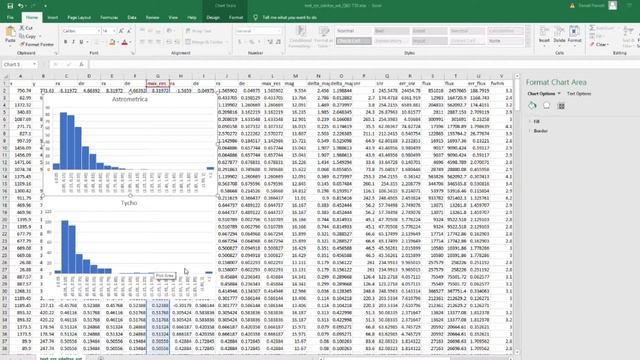Image resolution: width=640 pixels, height=360 pixels.
Task: Switch to the Insert ribbon tab
Action: [x=53, y=18]
